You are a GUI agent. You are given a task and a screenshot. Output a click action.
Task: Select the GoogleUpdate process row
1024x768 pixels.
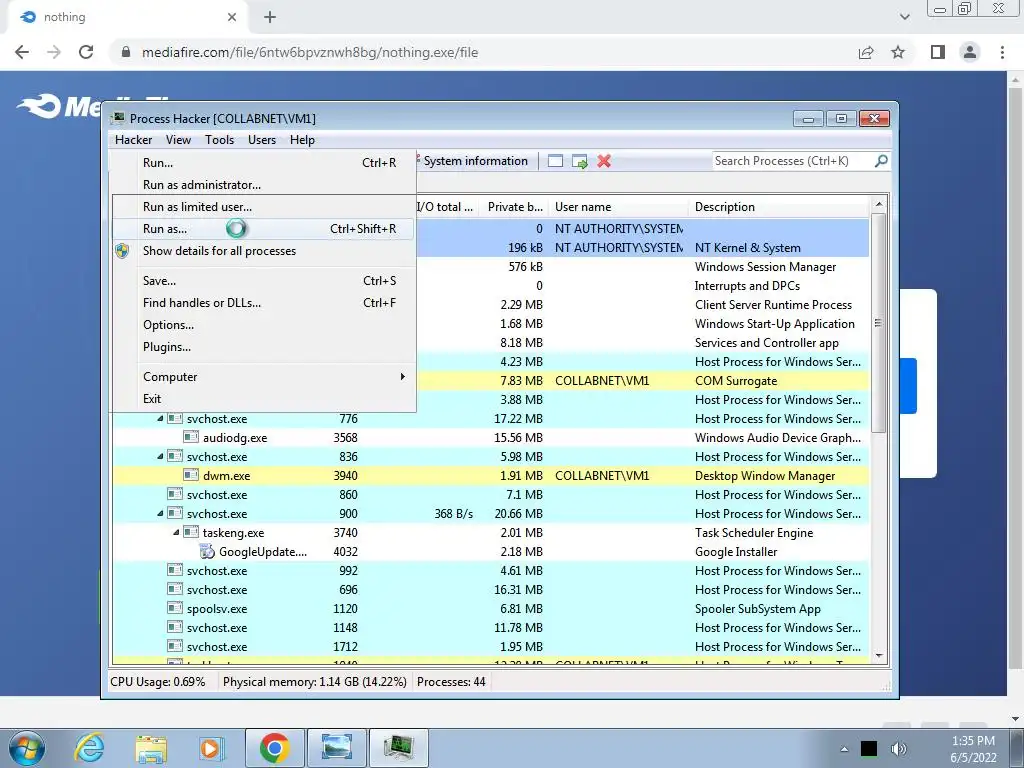[x=491, y=552]
